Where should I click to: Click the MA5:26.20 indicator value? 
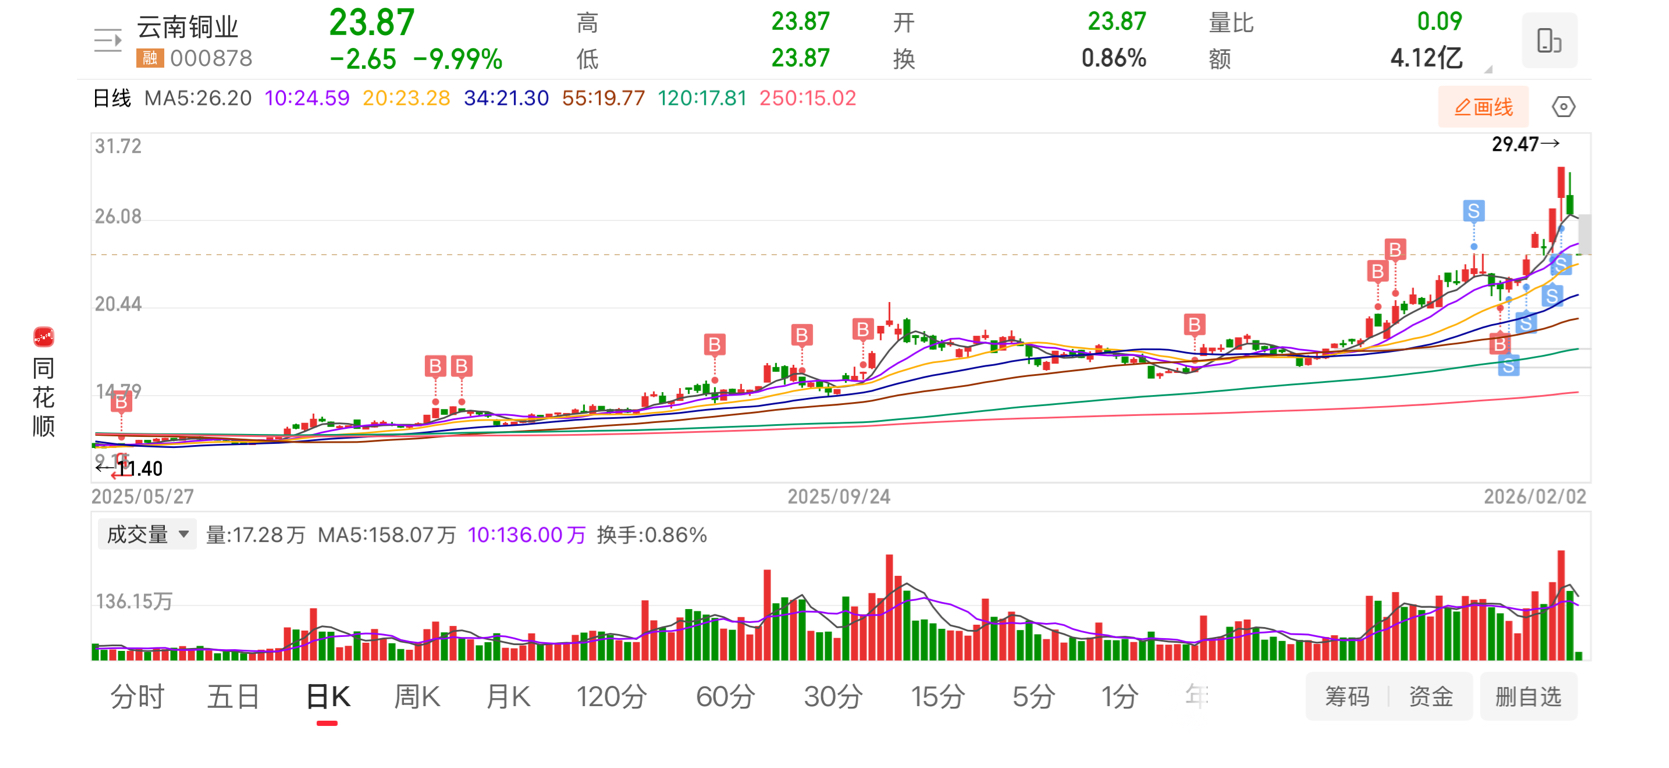coord(198,98)
